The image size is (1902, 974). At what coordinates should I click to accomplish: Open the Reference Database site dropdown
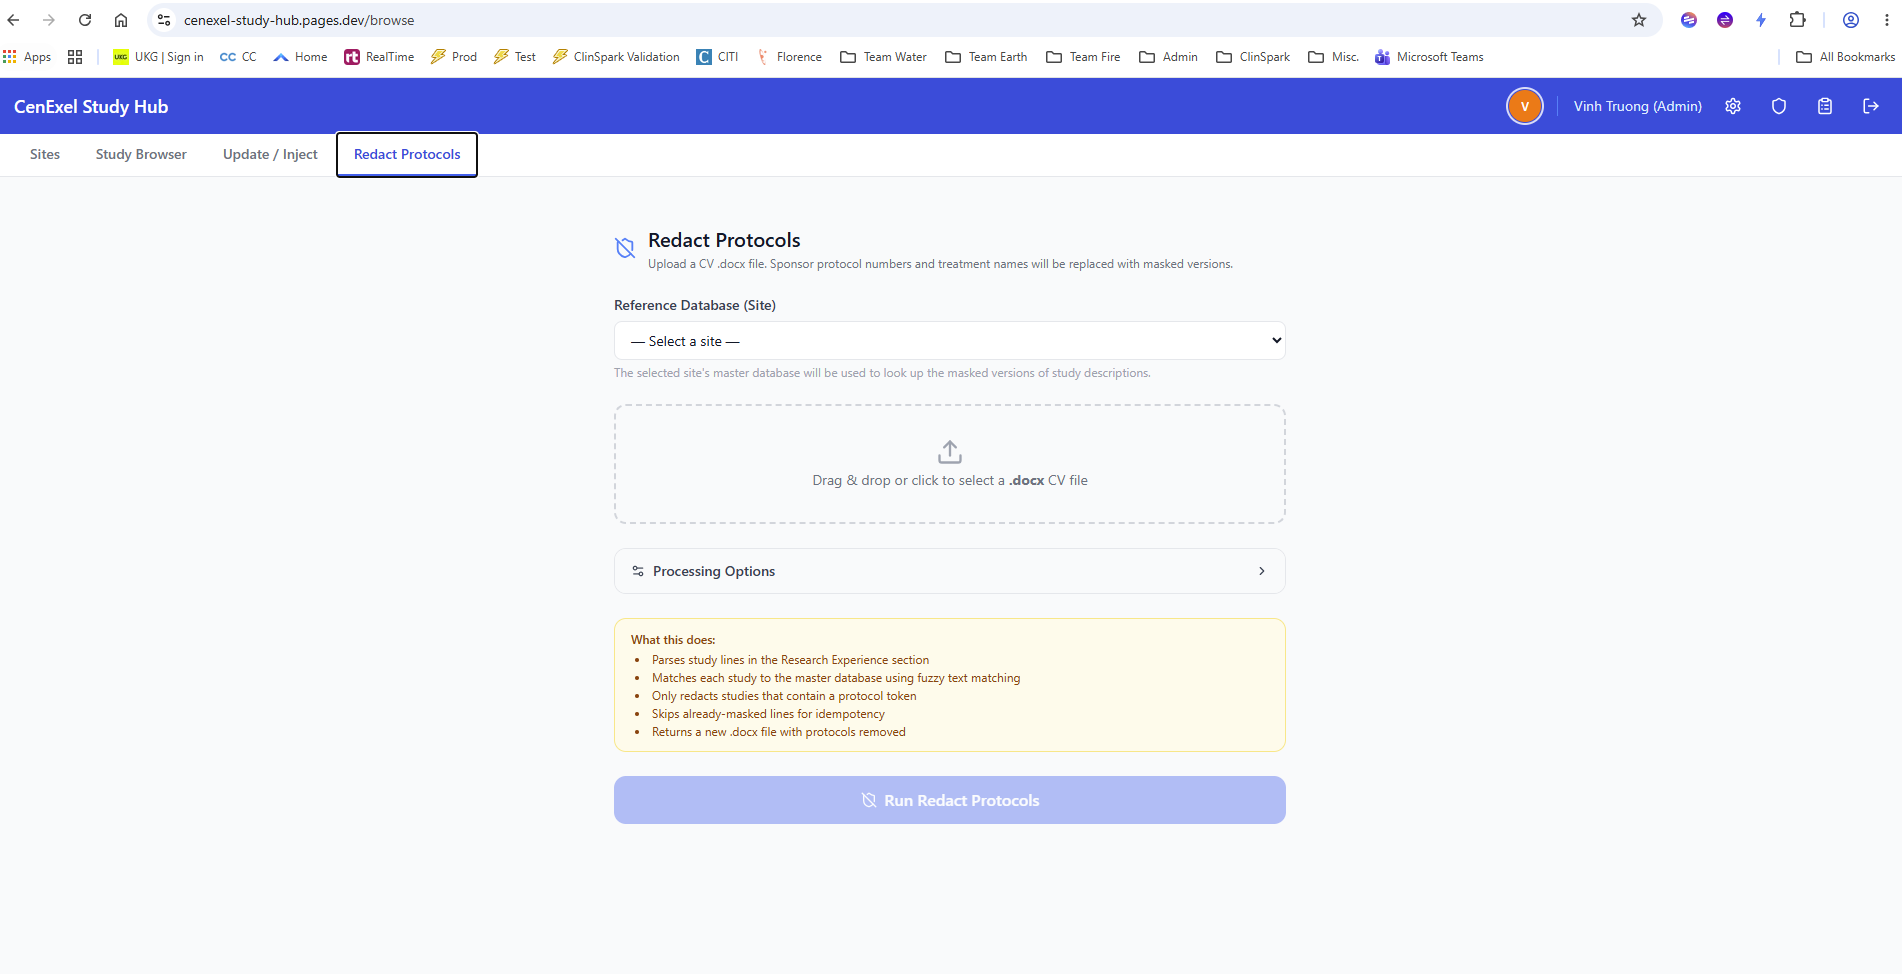point(950,341)
